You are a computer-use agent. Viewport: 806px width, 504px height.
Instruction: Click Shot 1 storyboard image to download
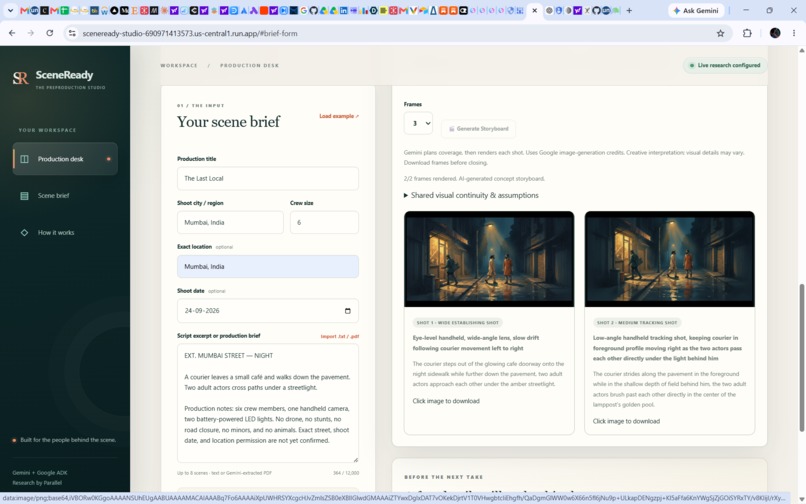click(x=489, y=259)
